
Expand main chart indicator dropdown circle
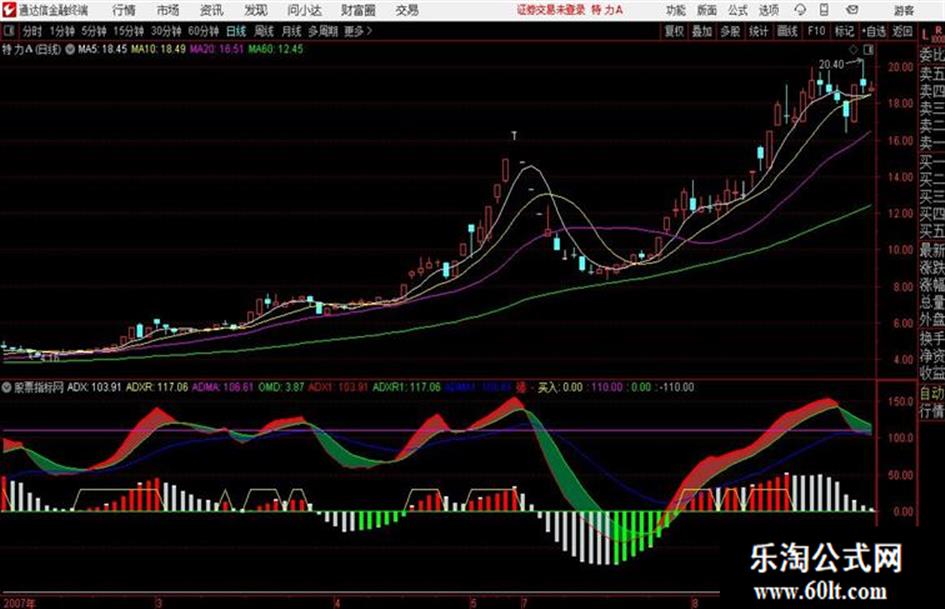[x=70, y=49]
